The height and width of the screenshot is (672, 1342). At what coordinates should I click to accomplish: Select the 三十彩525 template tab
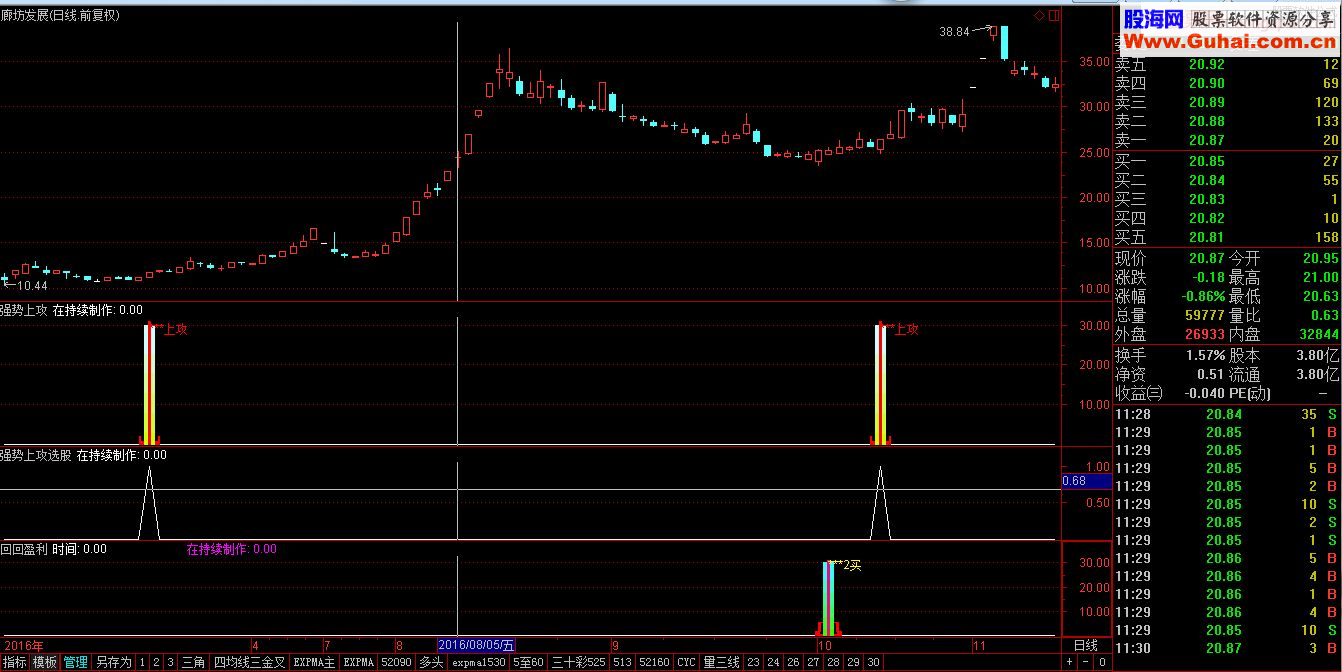[x=578, y=662]
